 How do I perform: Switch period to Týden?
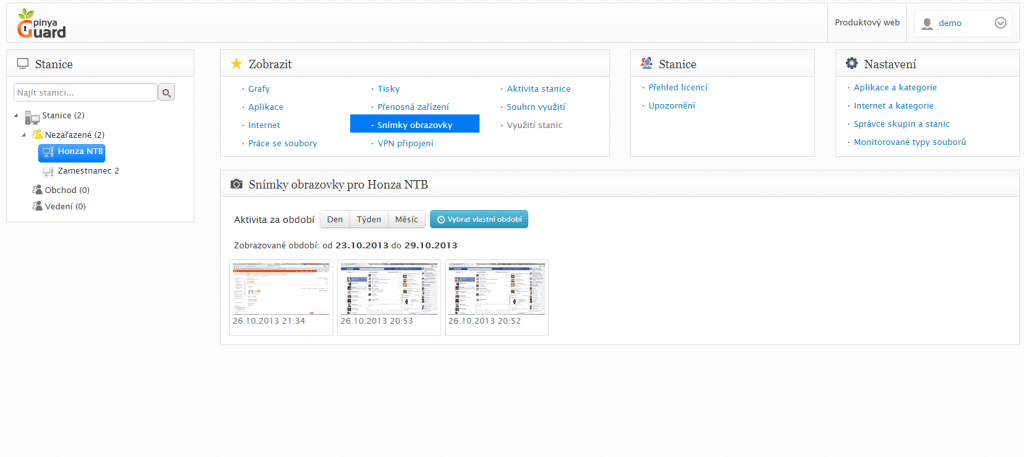[x=369, y=219]
